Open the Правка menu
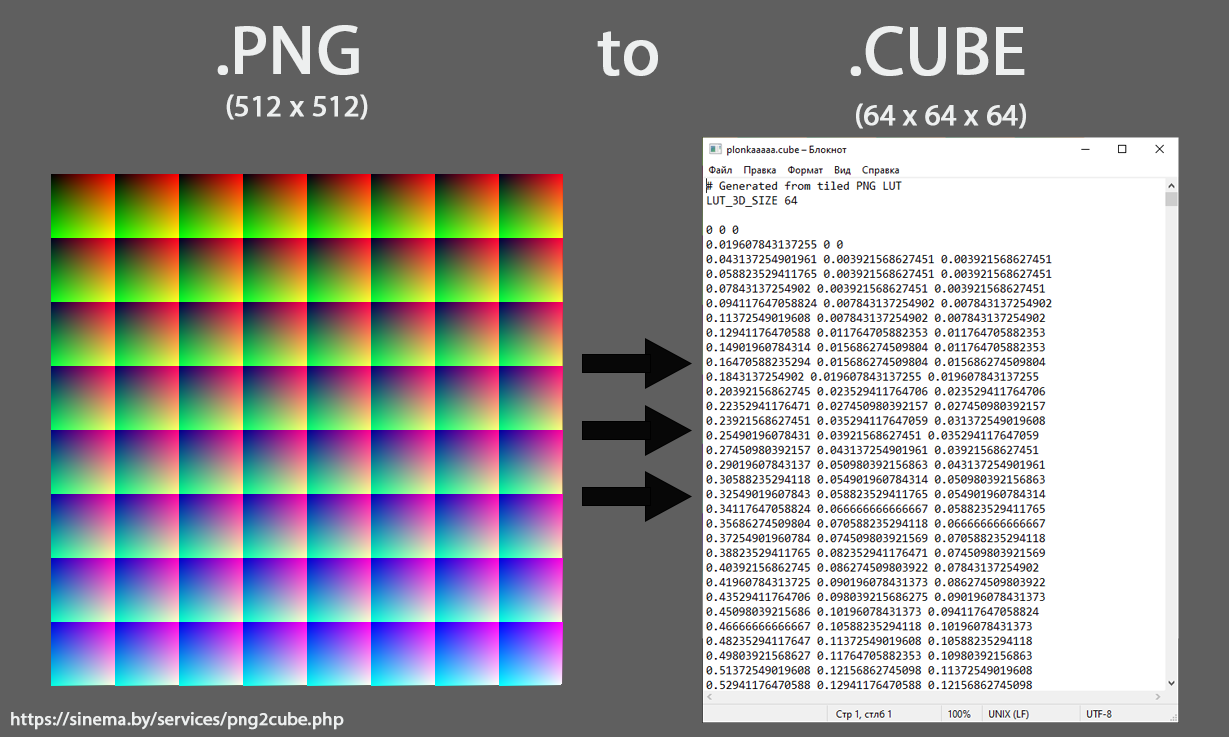Image resolution: width=1229 pixels, height=737 pixels. pos(760,169)
